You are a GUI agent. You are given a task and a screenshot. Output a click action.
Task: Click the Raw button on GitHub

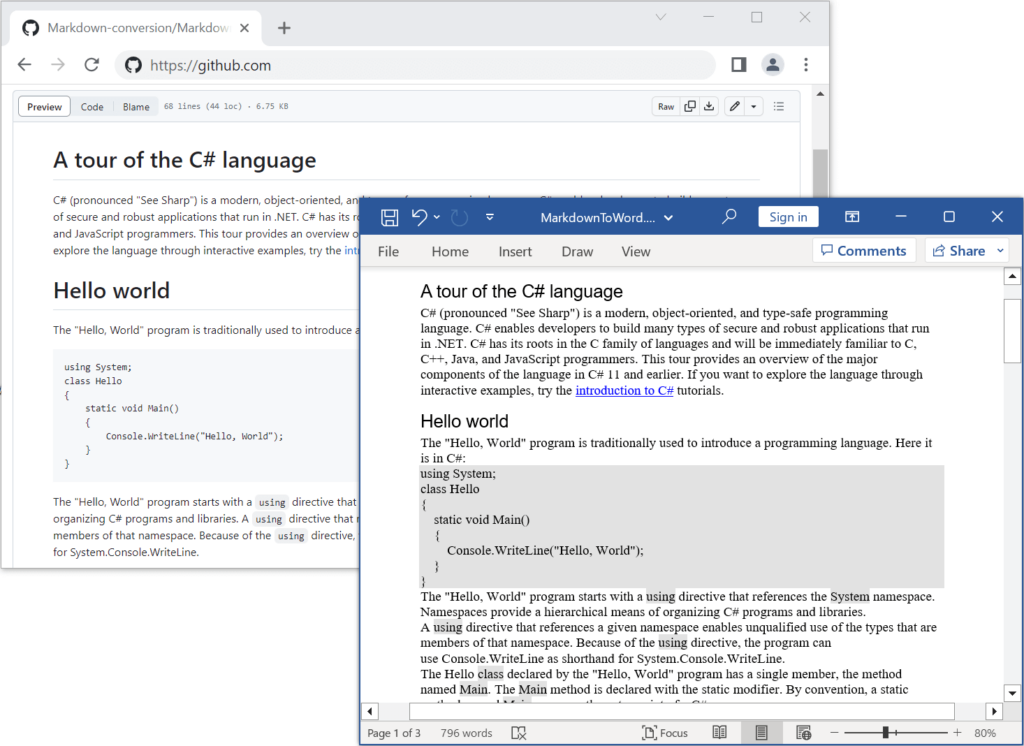[x=666, y=106]
